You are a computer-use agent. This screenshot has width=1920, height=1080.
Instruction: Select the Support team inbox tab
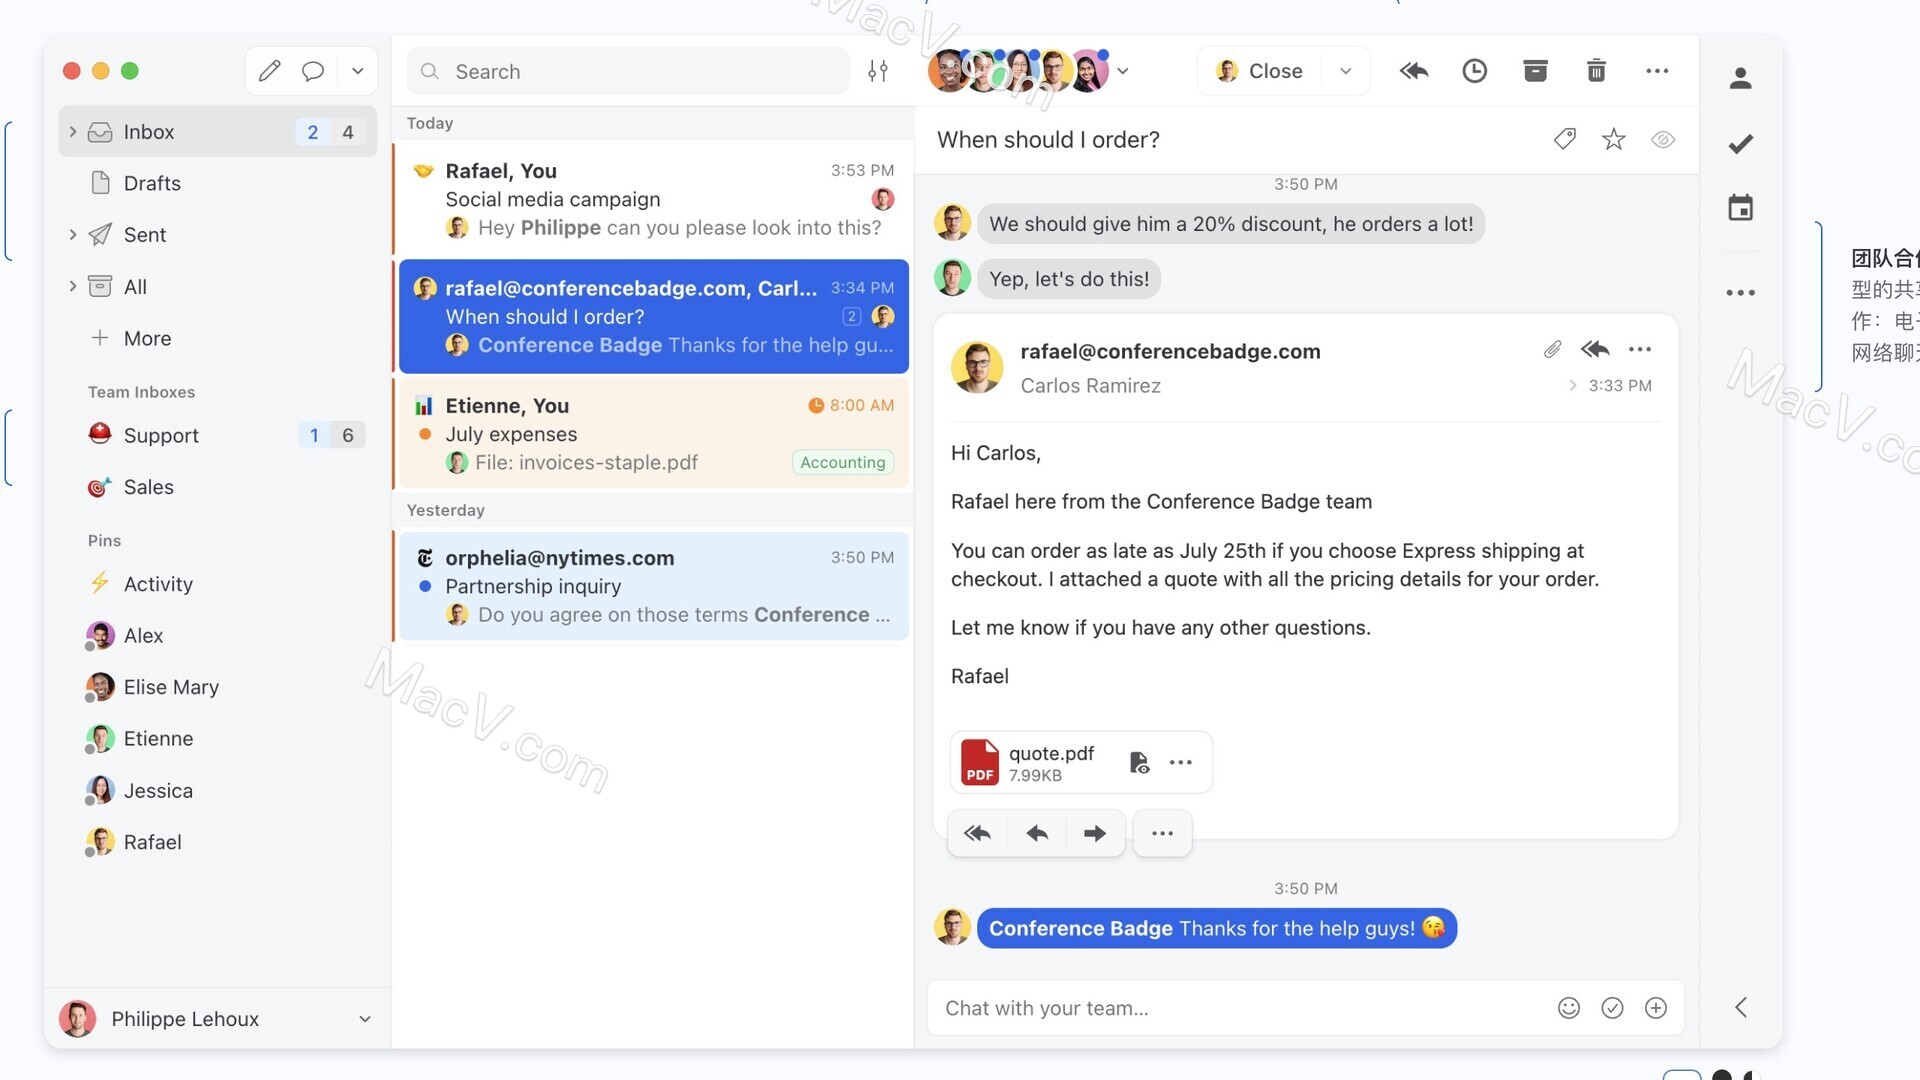pyautogui.click(x=161, y=434)
